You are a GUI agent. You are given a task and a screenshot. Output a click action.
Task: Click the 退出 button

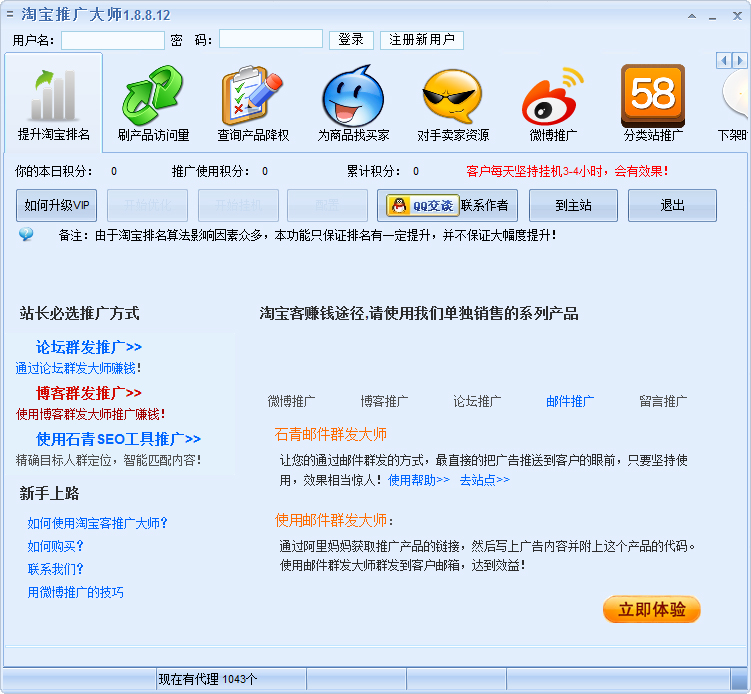[672, 205]
